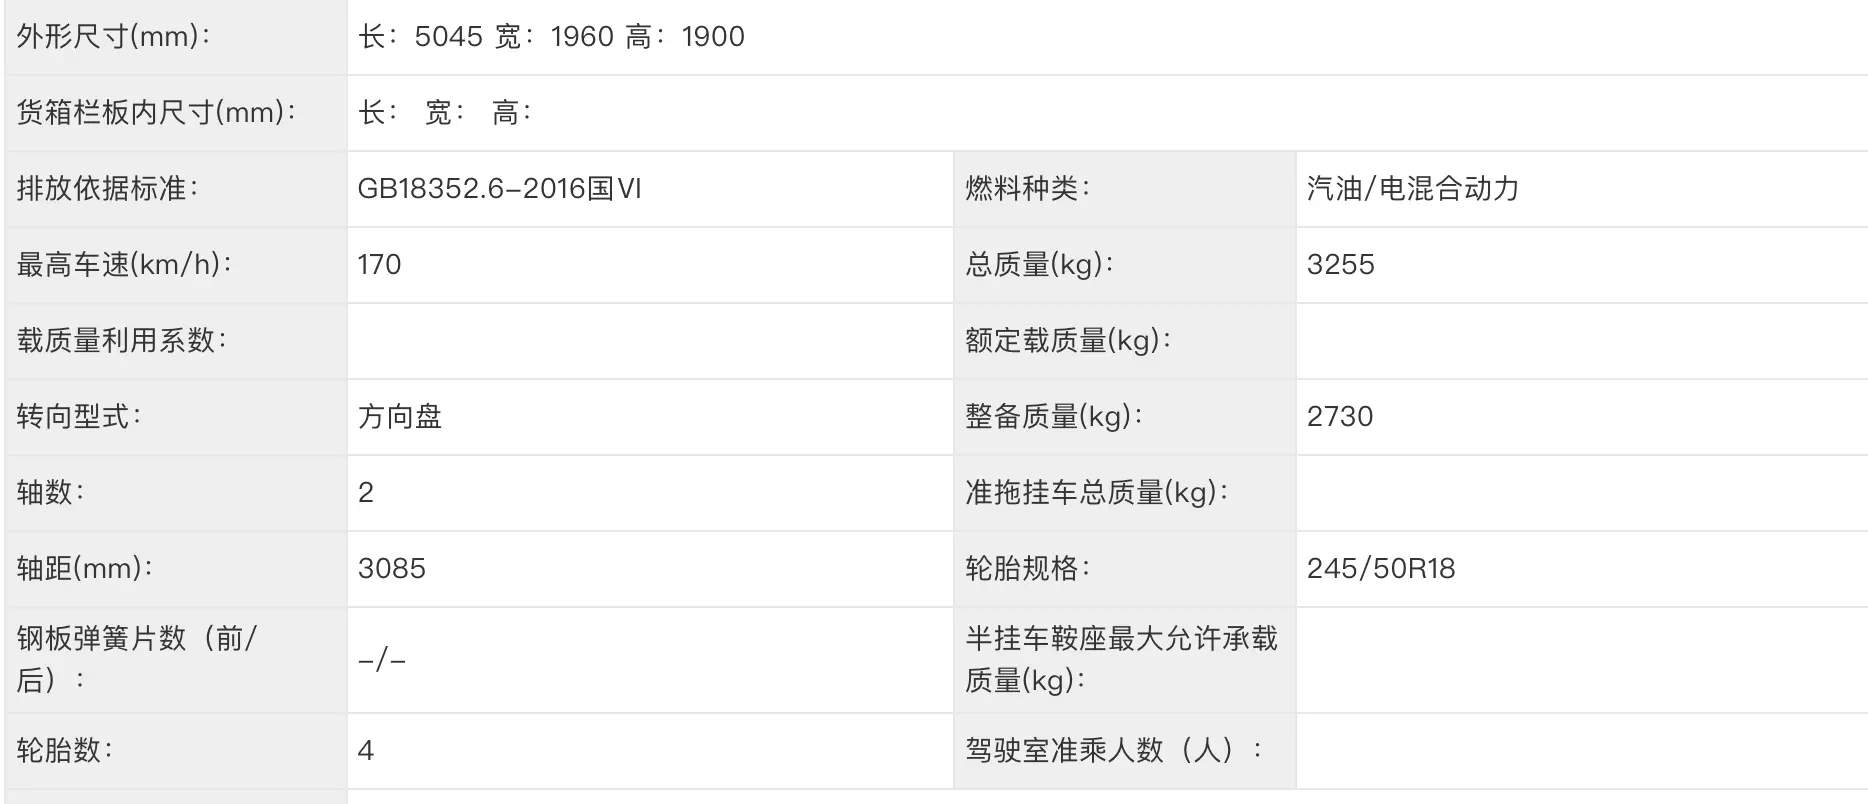Select the dimensions value 长:5045 宽:1960 高:1900
1868x804 pixels.
point(551,37)
